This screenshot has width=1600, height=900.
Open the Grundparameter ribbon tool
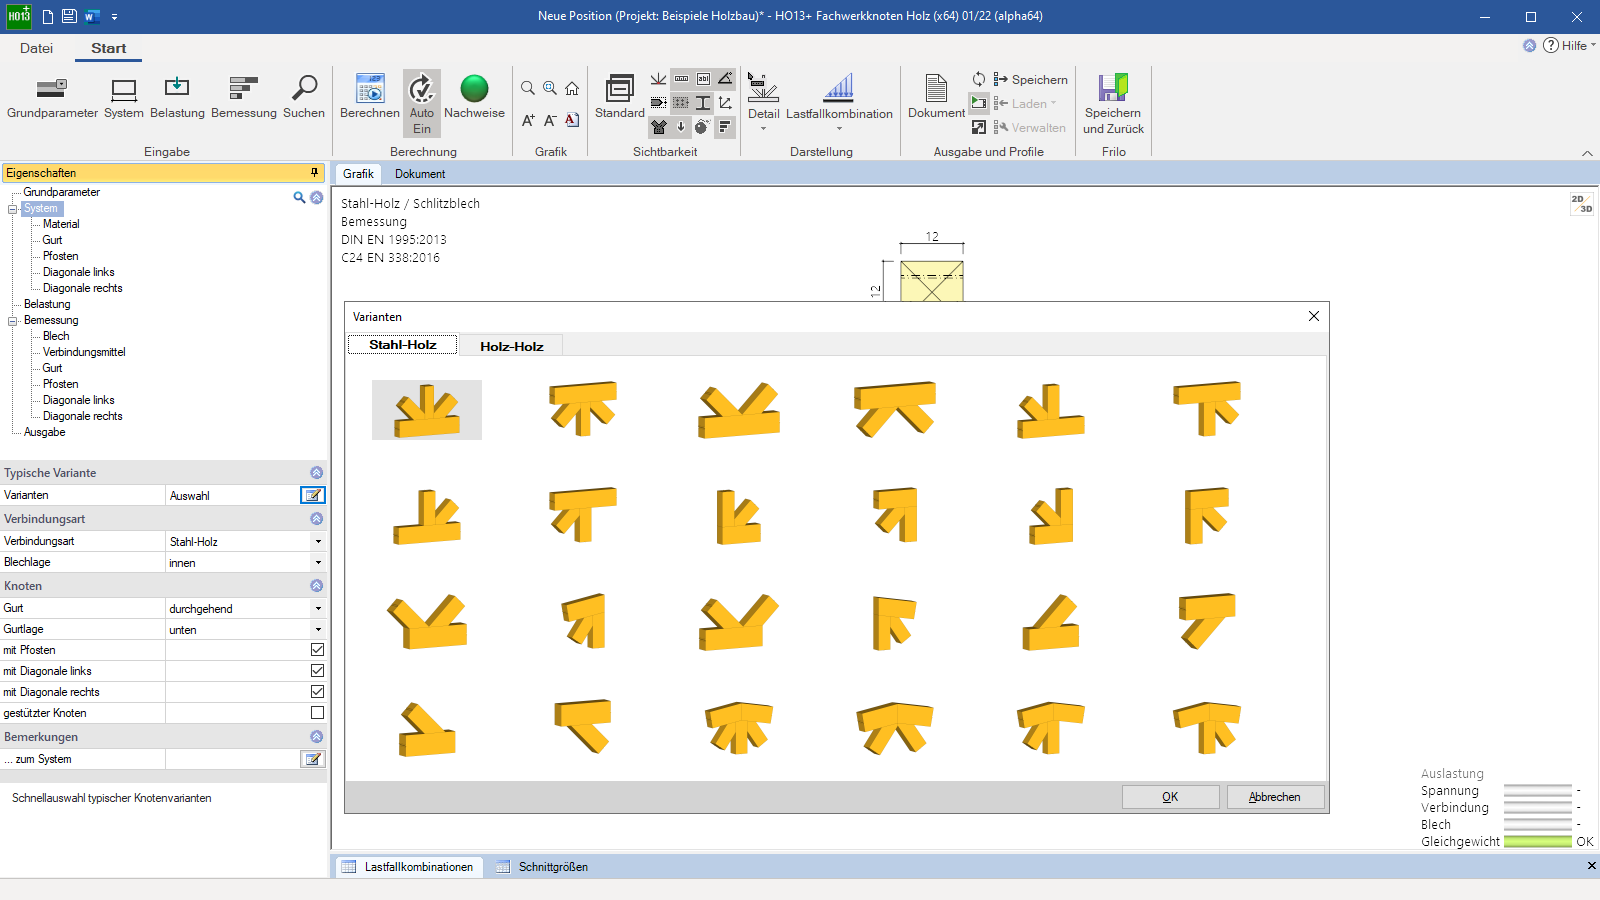[52, 98]
